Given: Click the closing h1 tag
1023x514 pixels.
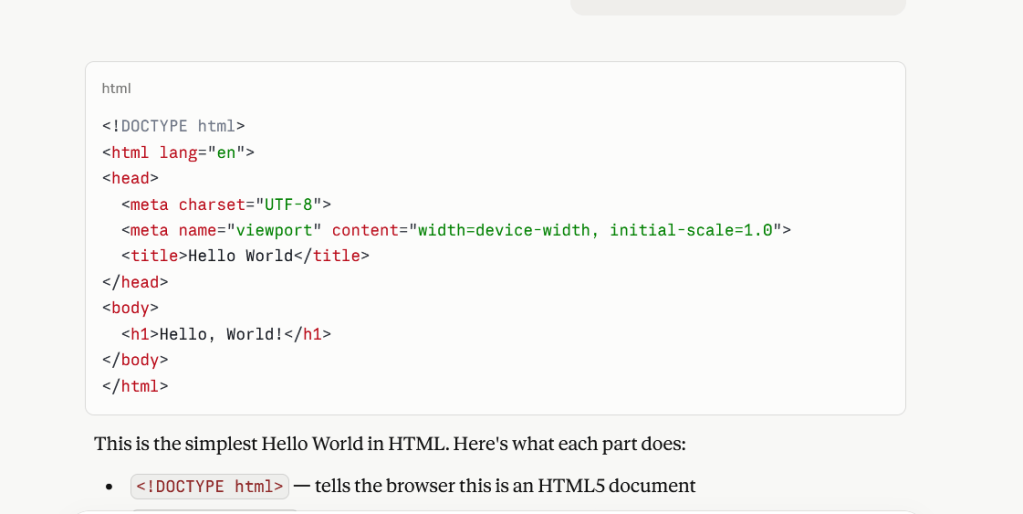Looking at the screenshot, I should click(x=308, y=334).
